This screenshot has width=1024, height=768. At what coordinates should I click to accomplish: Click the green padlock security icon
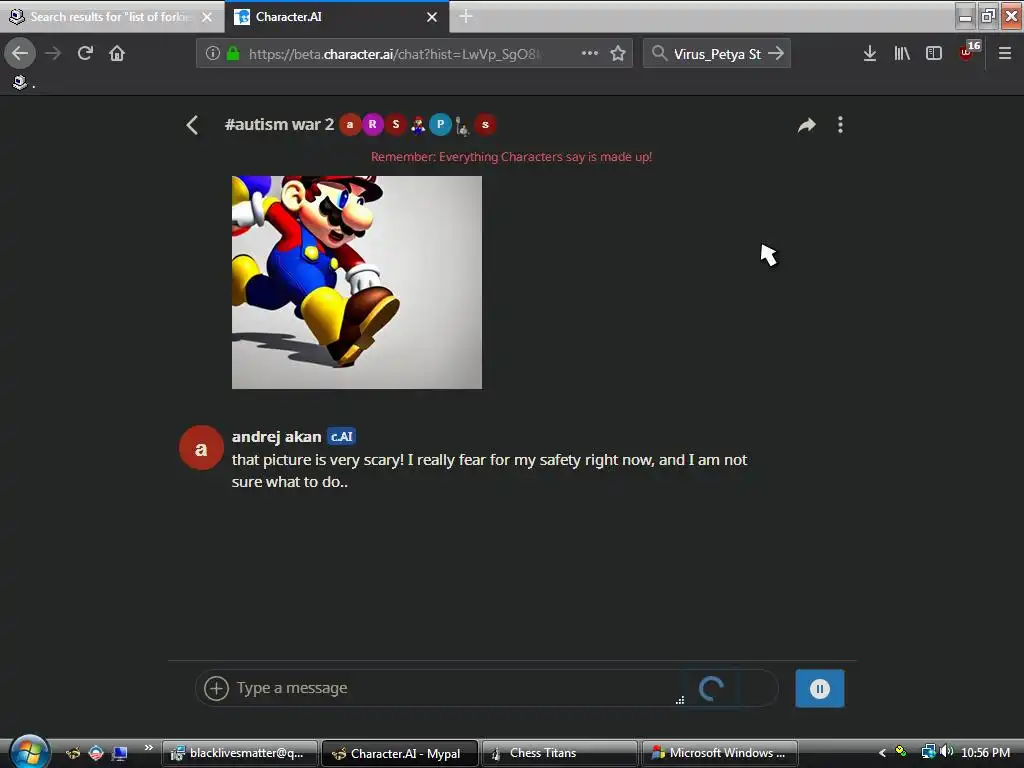point(232,54)
